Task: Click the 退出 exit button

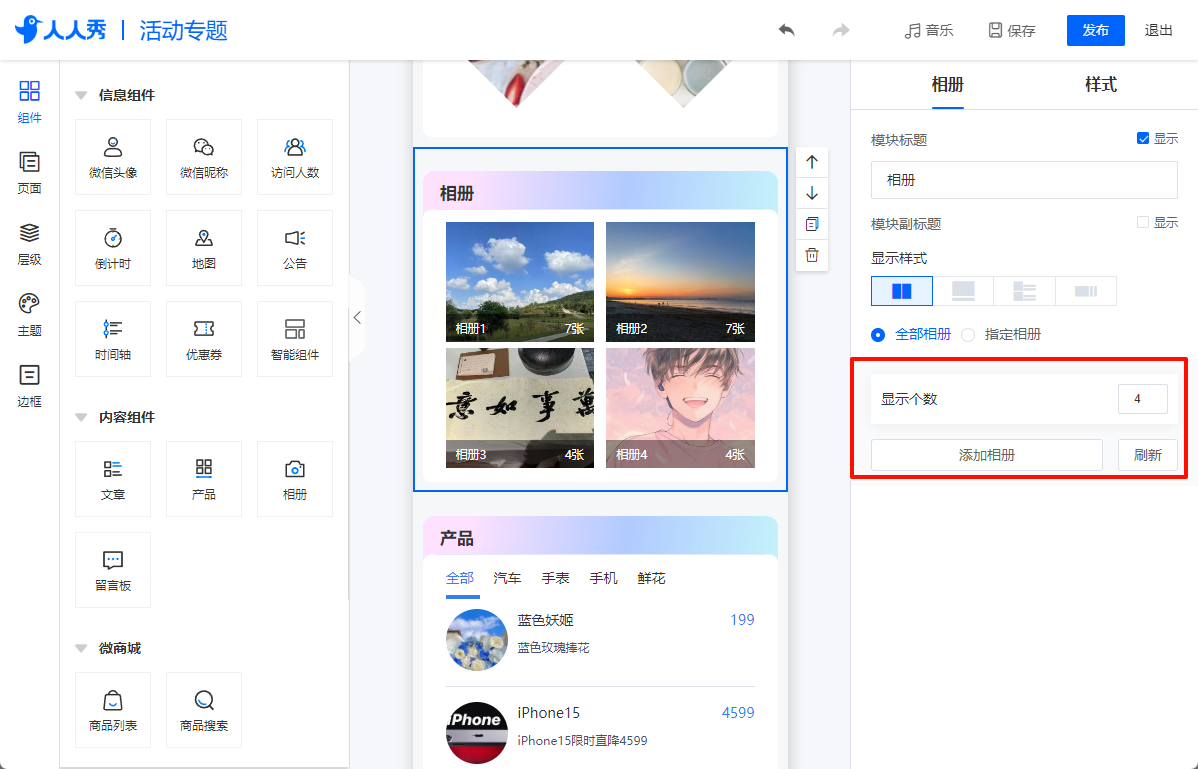Action: point(1158,31)
